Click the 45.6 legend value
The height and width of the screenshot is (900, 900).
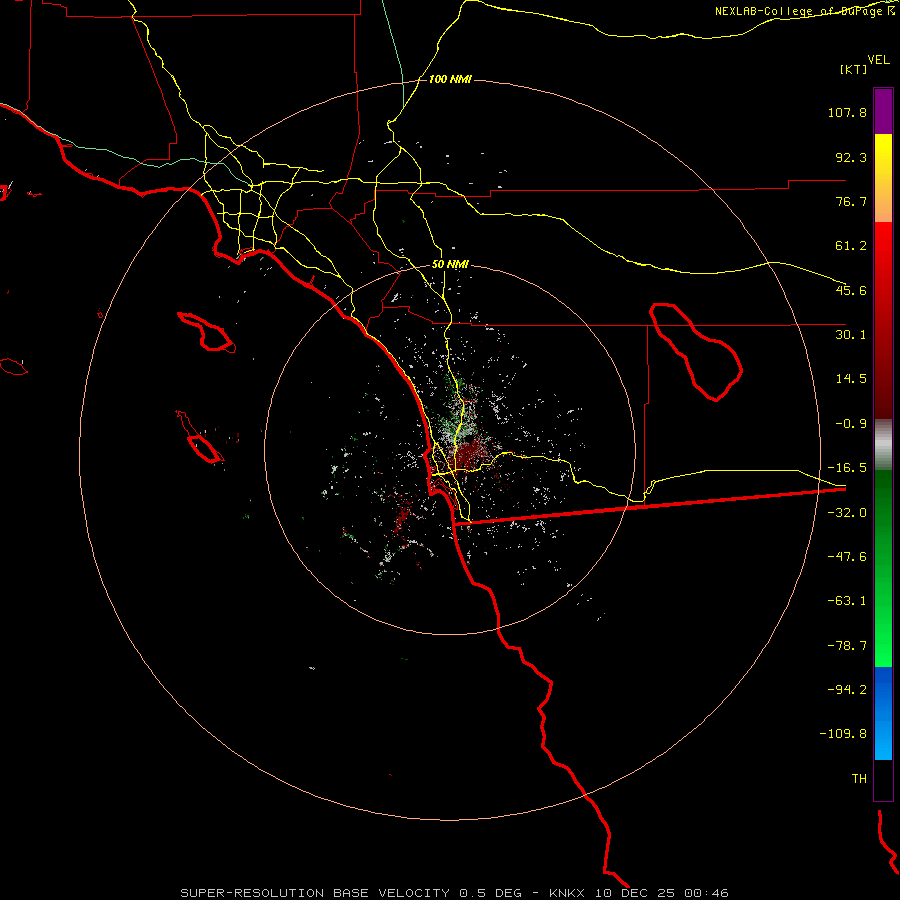[x=851, y=290]
